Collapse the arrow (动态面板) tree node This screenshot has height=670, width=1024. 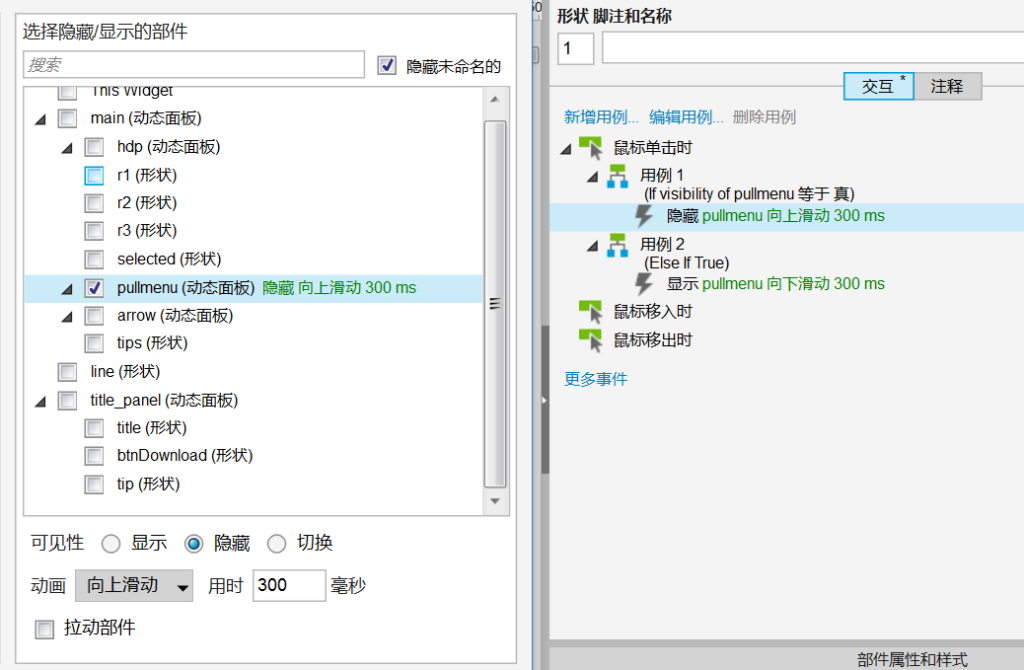point(67,317)
